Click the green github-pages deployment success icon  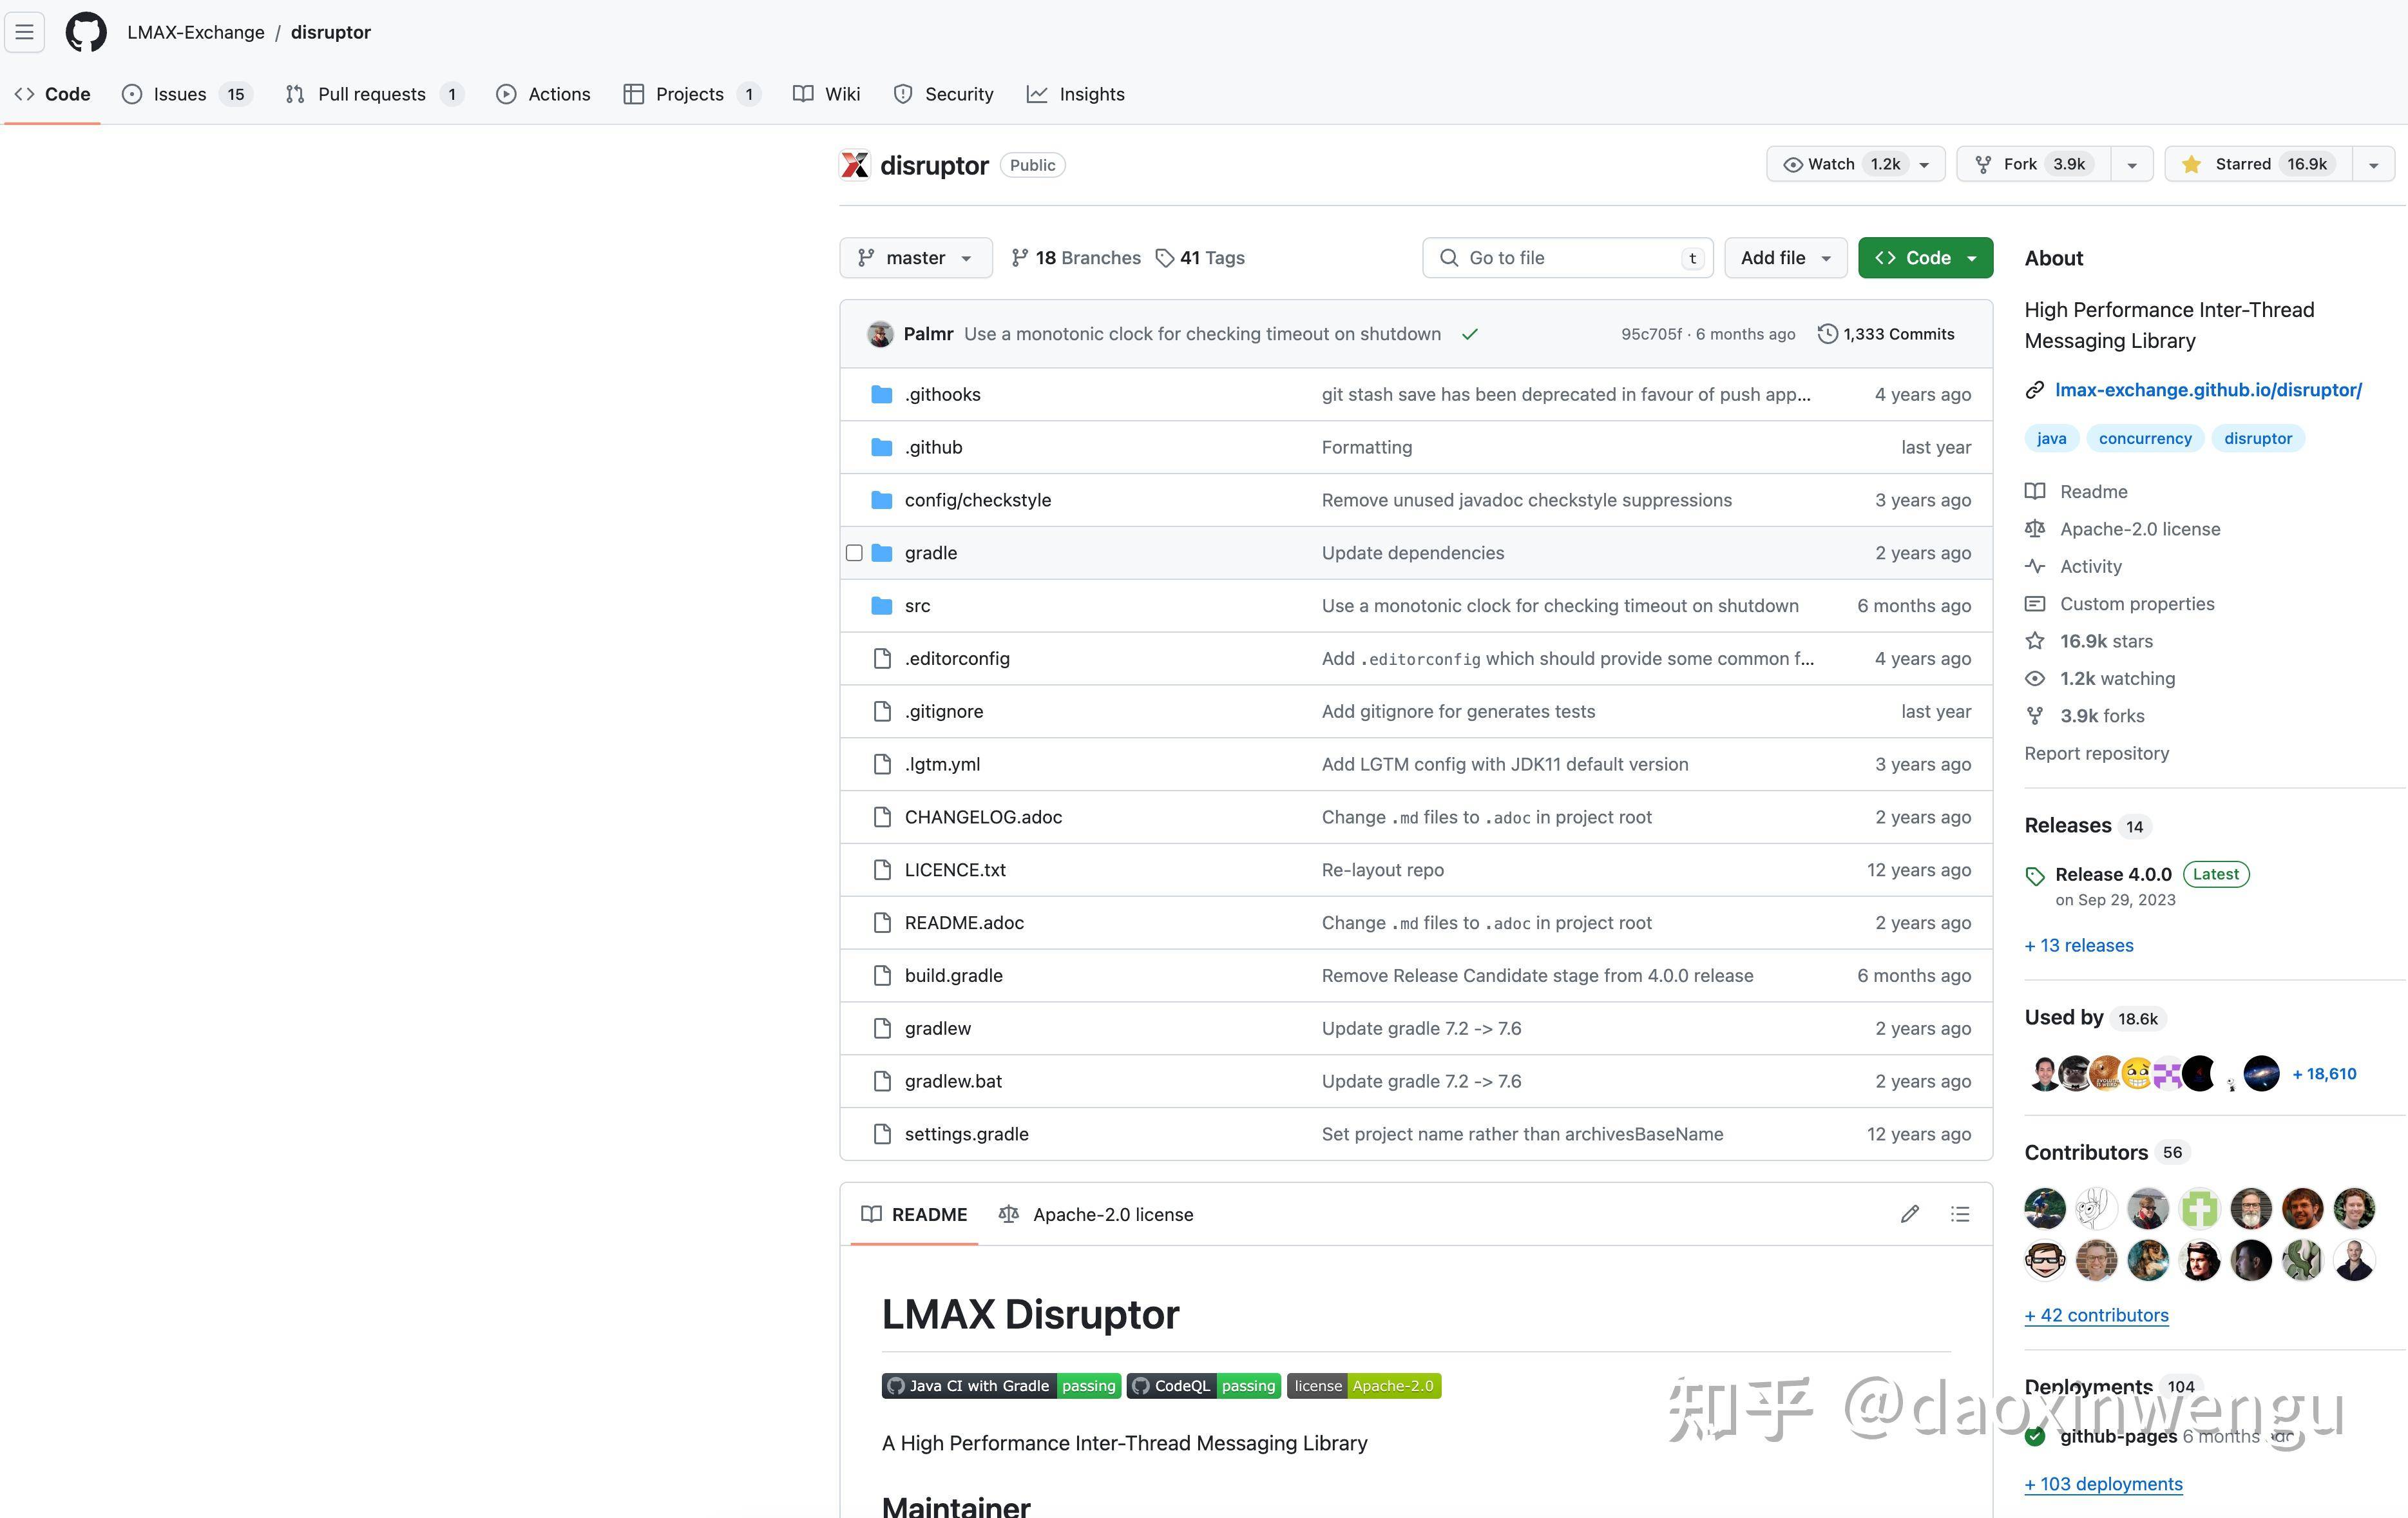coord(2035,1437)
